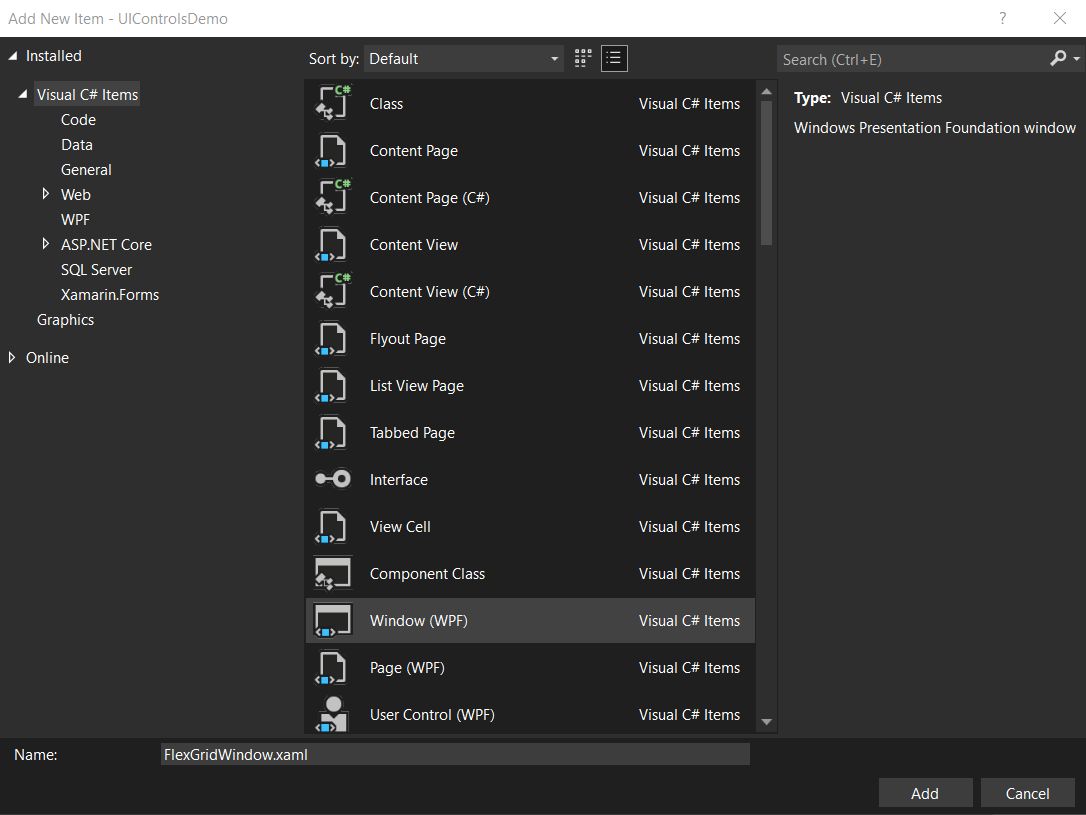Select the Tabbed Page template
Viewport: 1086px width, 815px height.
[411, 432]
